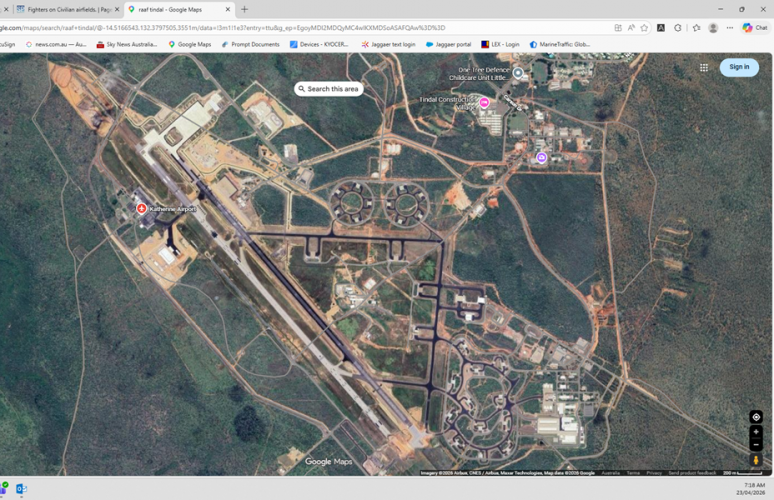774x500 pixels.
Task: Click the Katherine Airport map pin
Action: point(142,209)
